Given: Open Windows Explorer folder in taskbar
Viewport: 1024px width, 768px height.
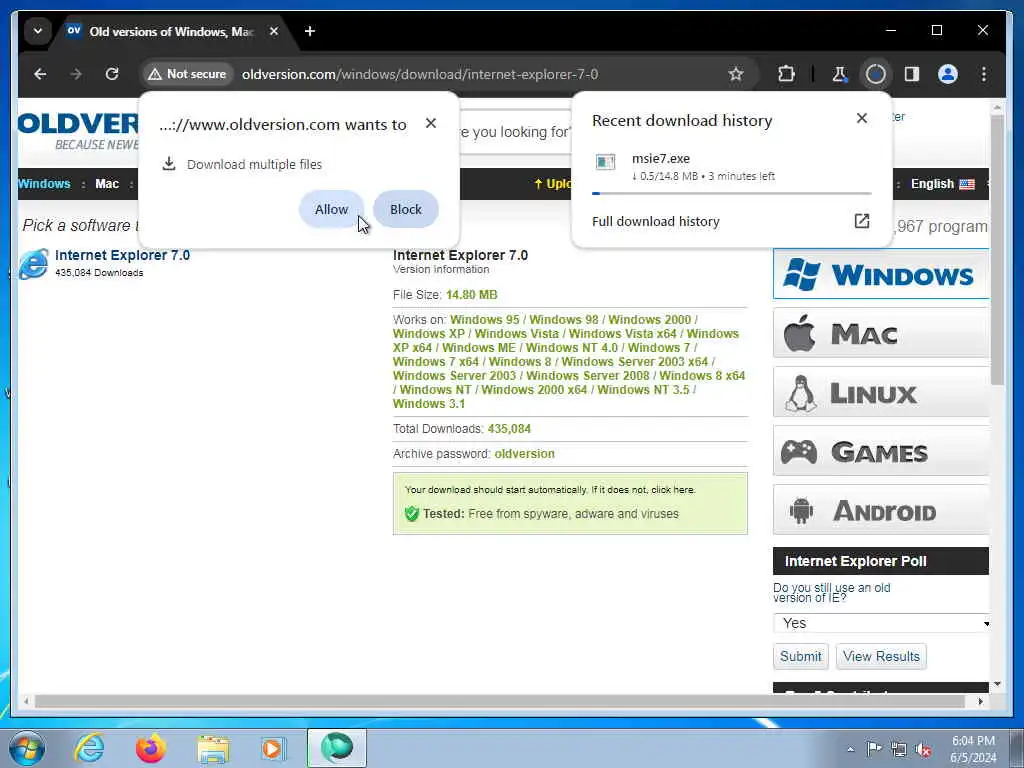Looking at the screenshot, I should [x=213, y=748].
